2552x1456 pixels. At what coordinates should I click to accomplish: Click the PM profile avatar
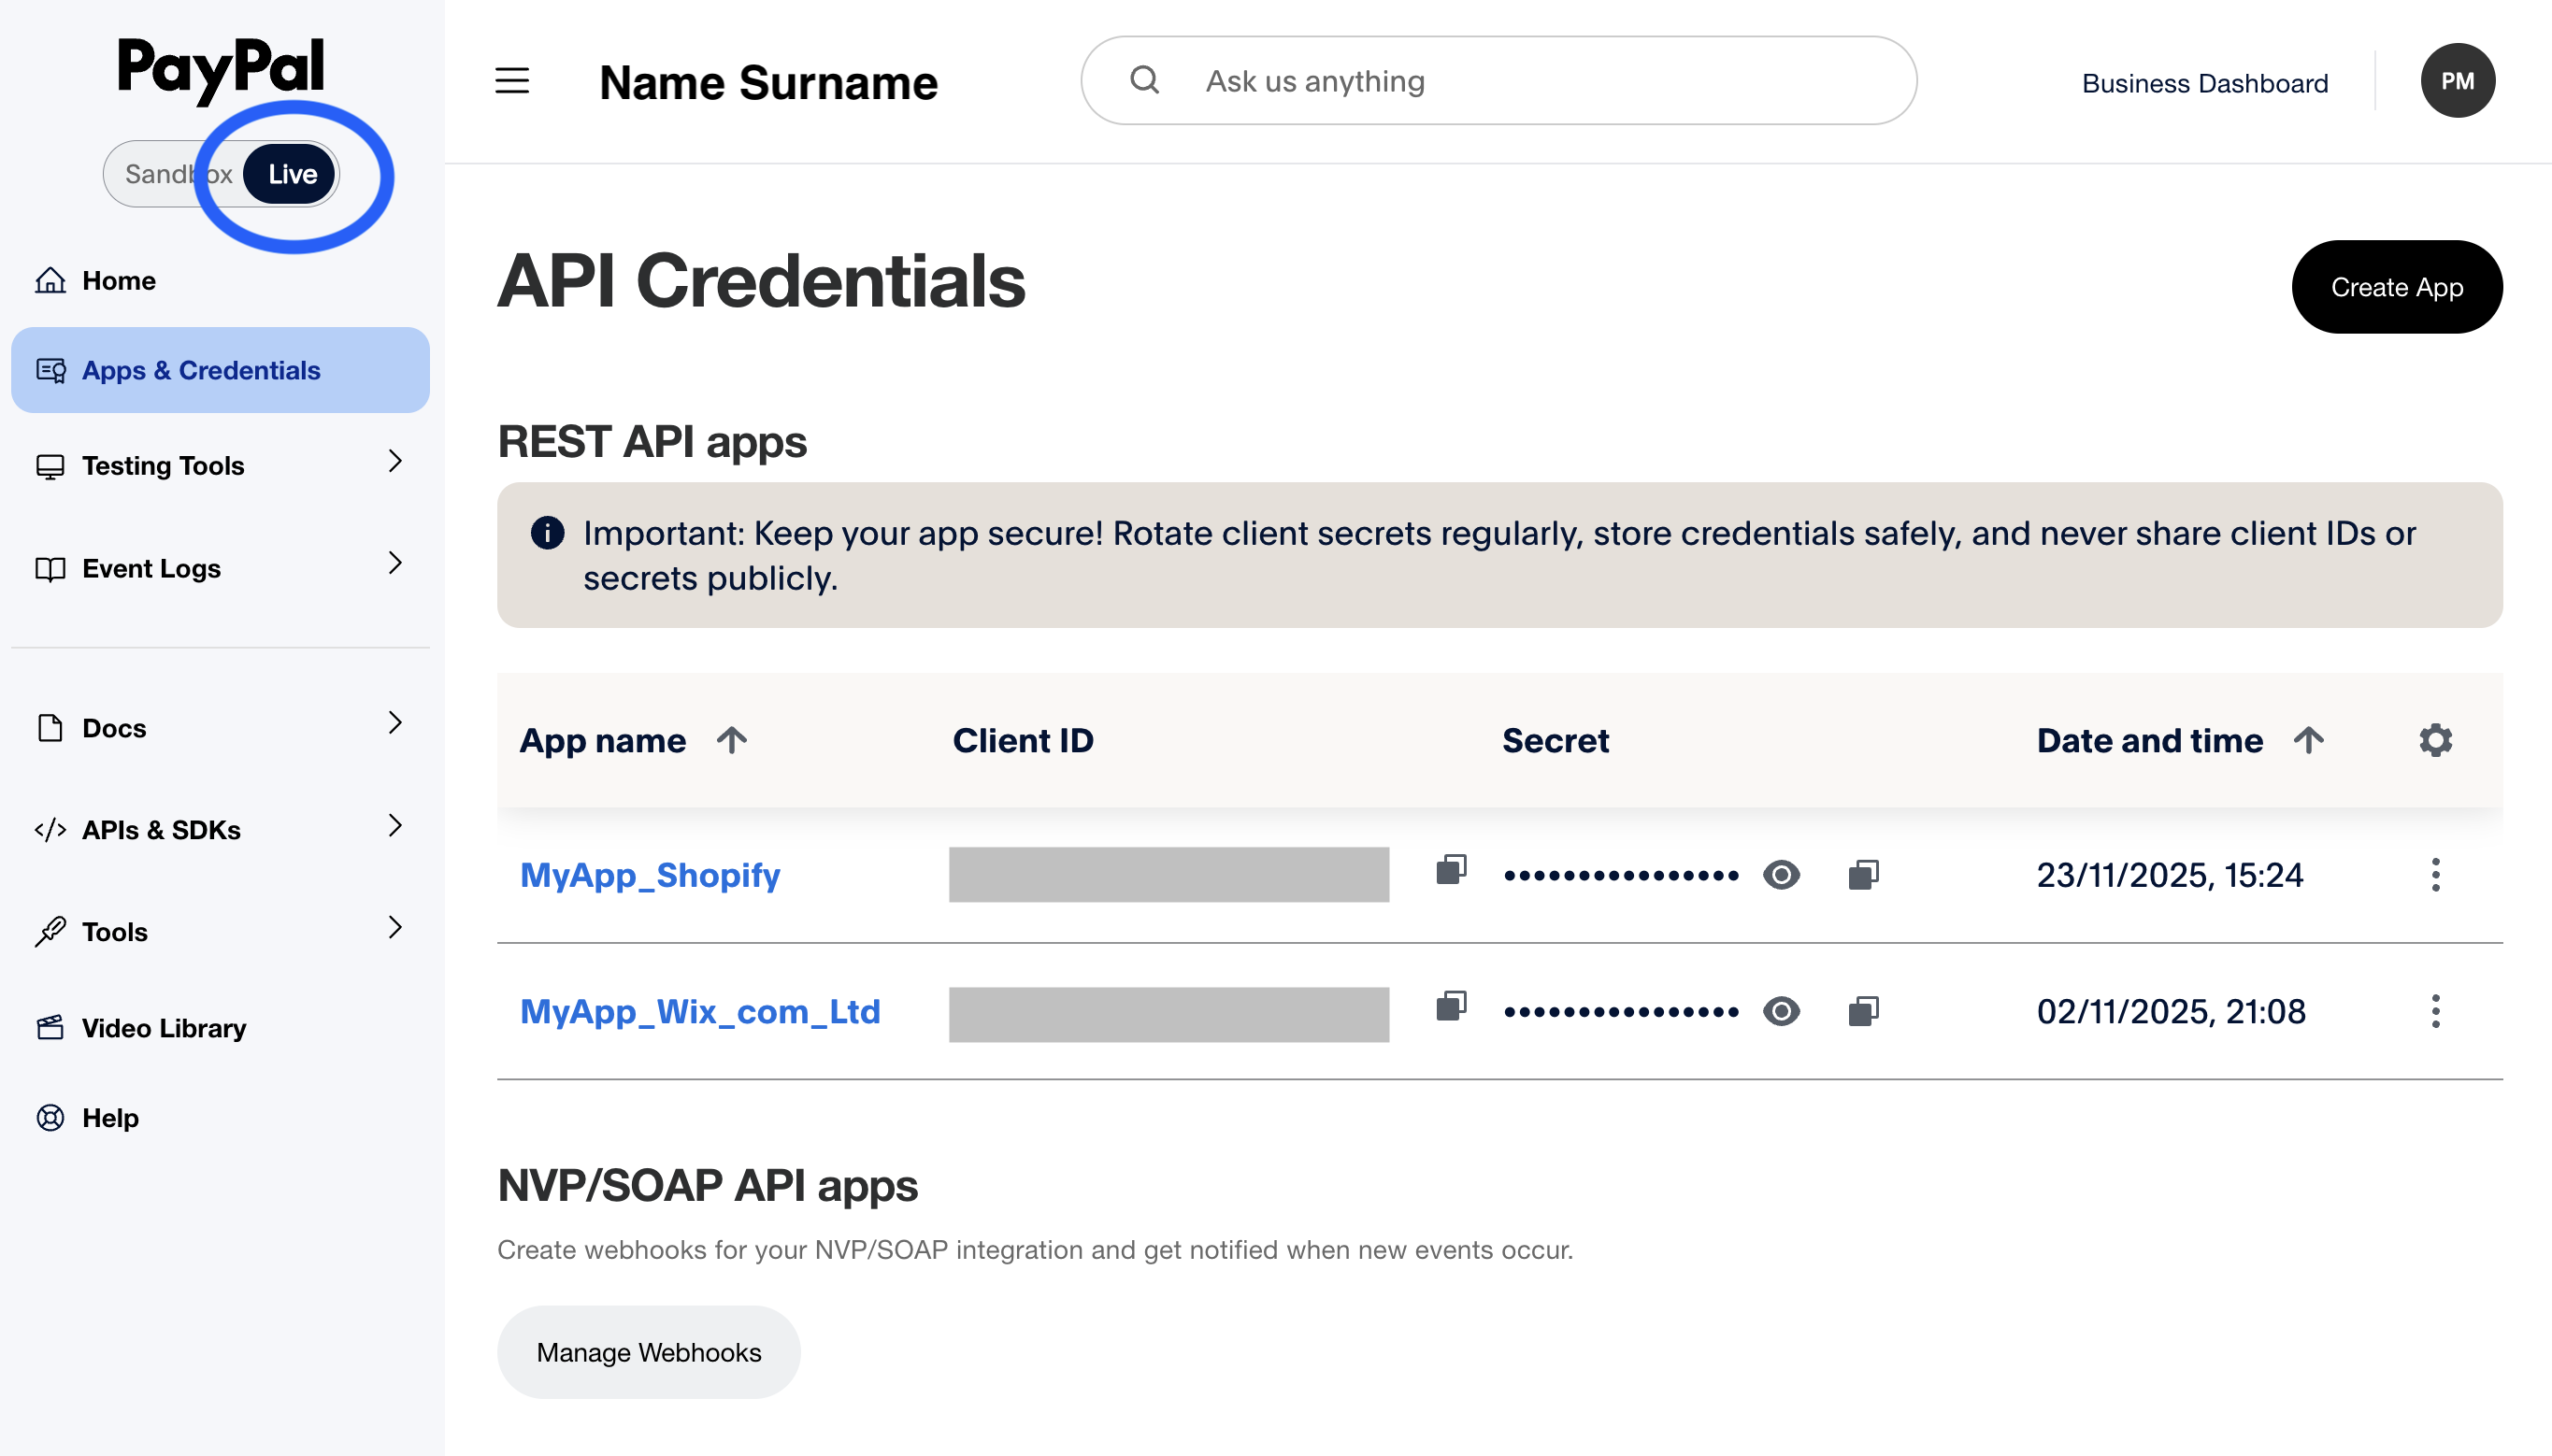(x=2457, y=81)
